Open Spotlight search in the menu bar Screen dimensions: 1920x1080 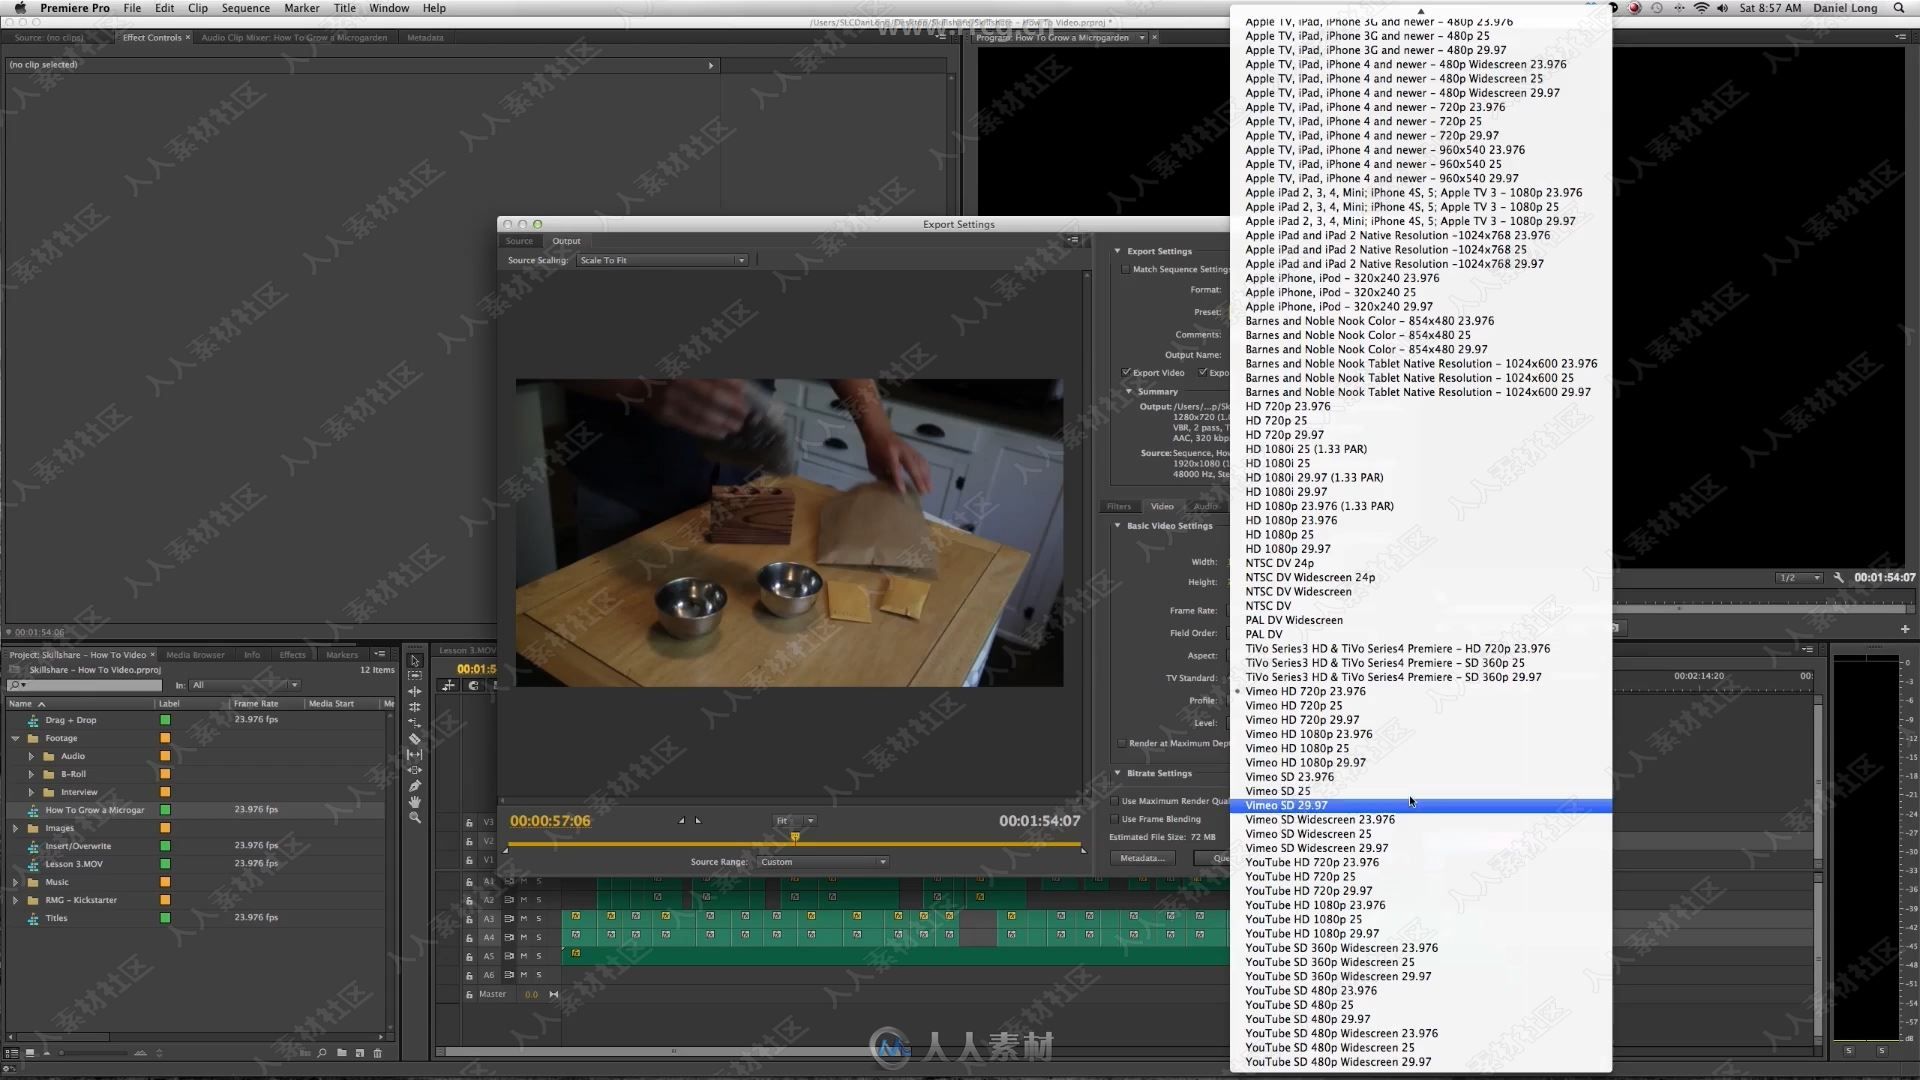(x=1899, y=8)
